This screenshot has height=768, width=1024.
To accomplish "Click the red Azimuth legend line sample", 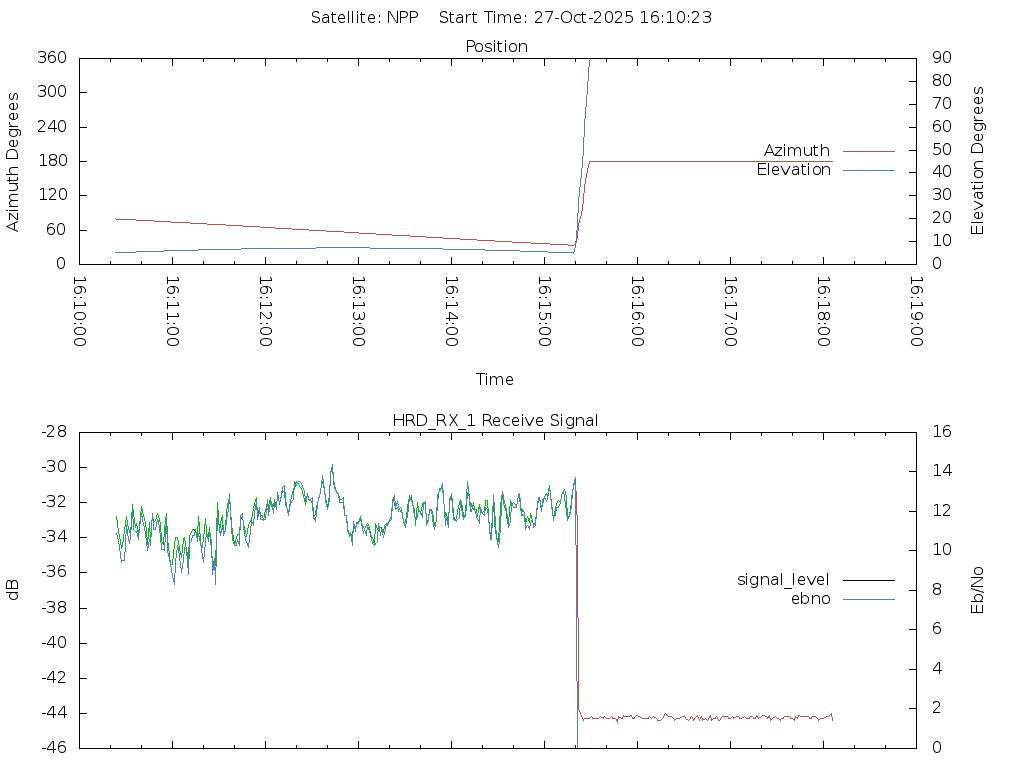I will tap(868, 151).
